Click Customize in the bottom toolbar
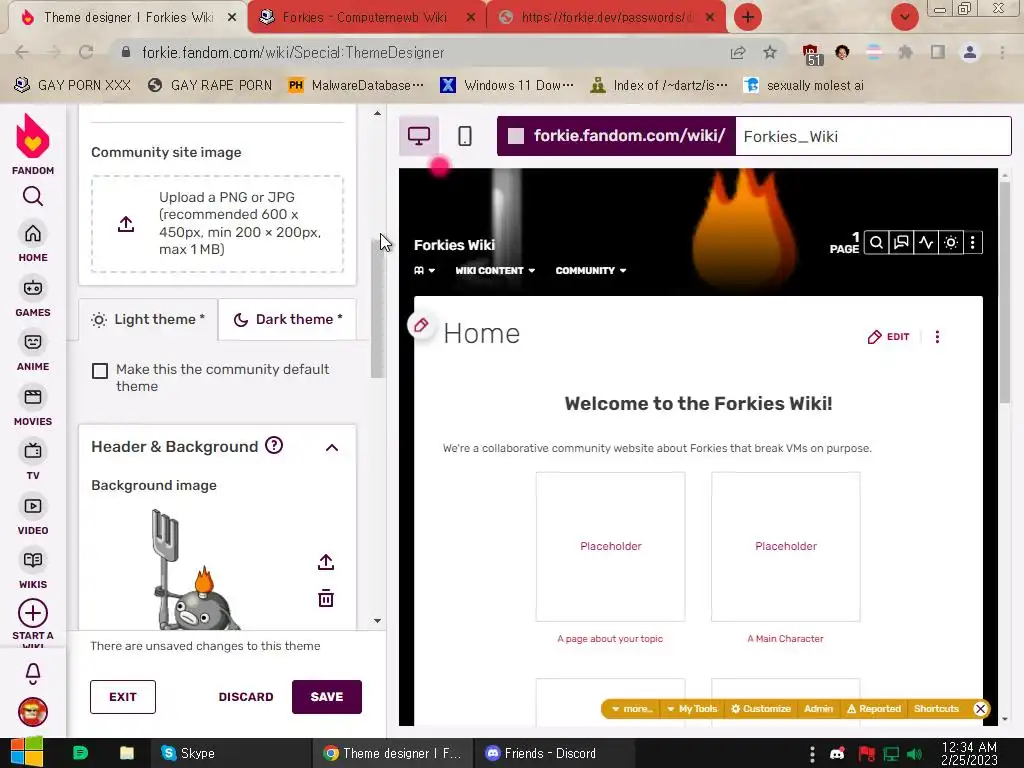 [x=761, y=709]
